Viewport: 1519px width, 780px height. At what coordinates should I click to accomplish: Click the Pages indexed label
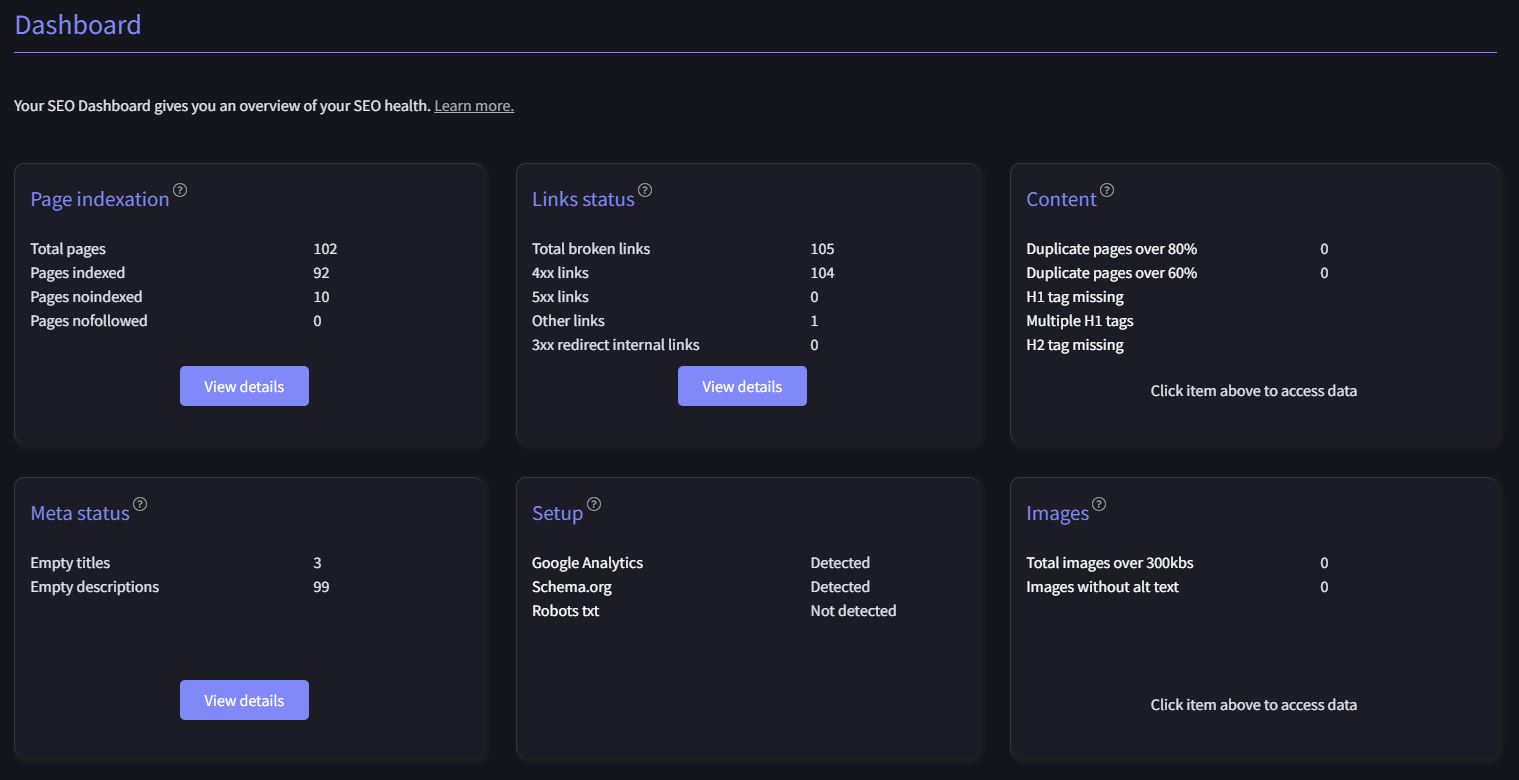78,273
